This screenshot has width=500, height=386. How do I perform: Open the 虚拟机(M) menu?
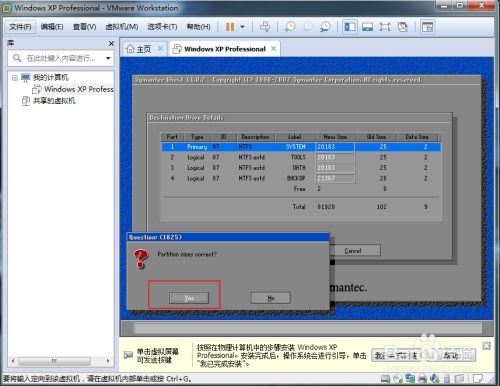point(122,27)
